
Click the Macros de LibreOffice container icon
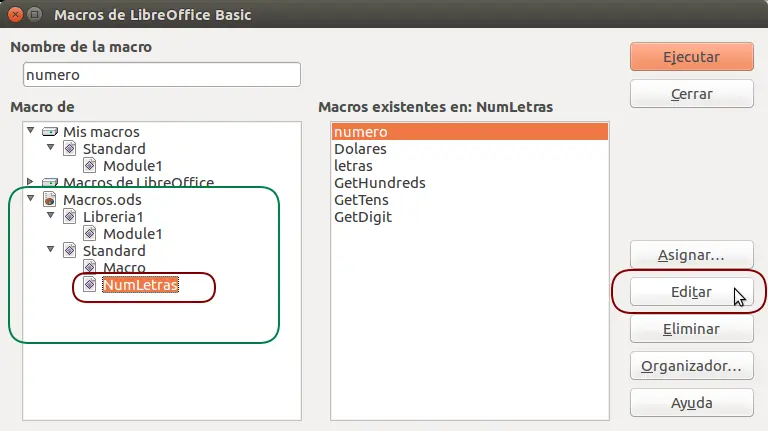coord(50,183)
